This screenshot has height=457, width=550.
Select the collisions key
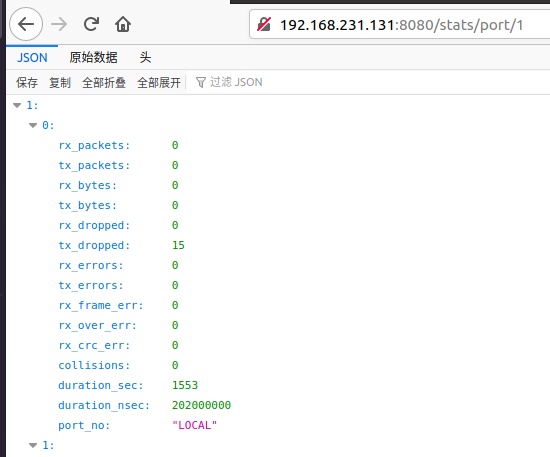tap(94, 365)
